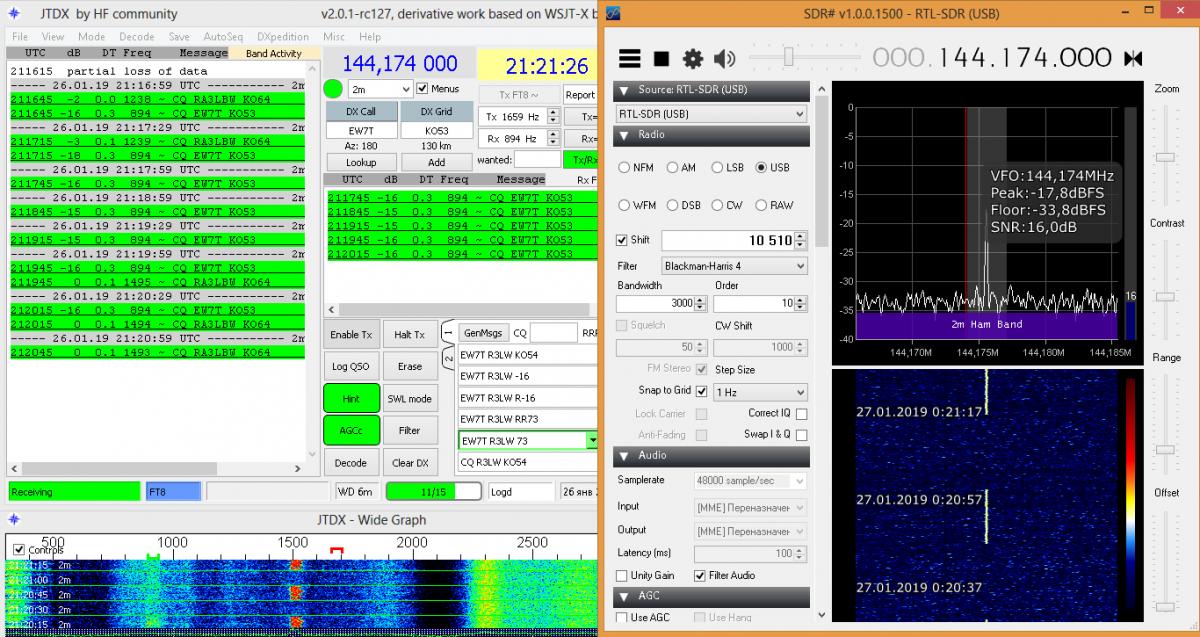Image resolution: width=1200 pixels, height=637 pixels.
Task: Select the LSB radio mode
Action: (x=717, y=168)
